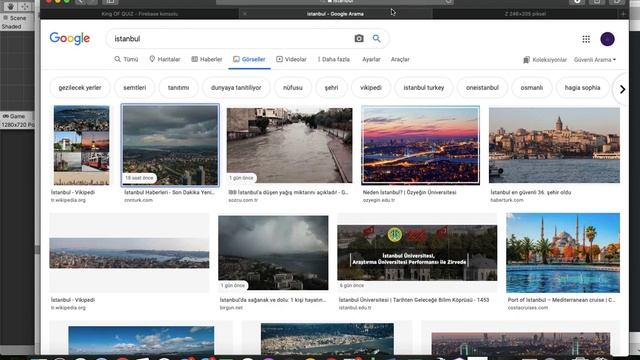Image resolution: width=640 pixels, height=360 pixels.
Task: Click the Neden İstanbul? Özyeğin Üniversitesi title
Action: coord(409,192)
